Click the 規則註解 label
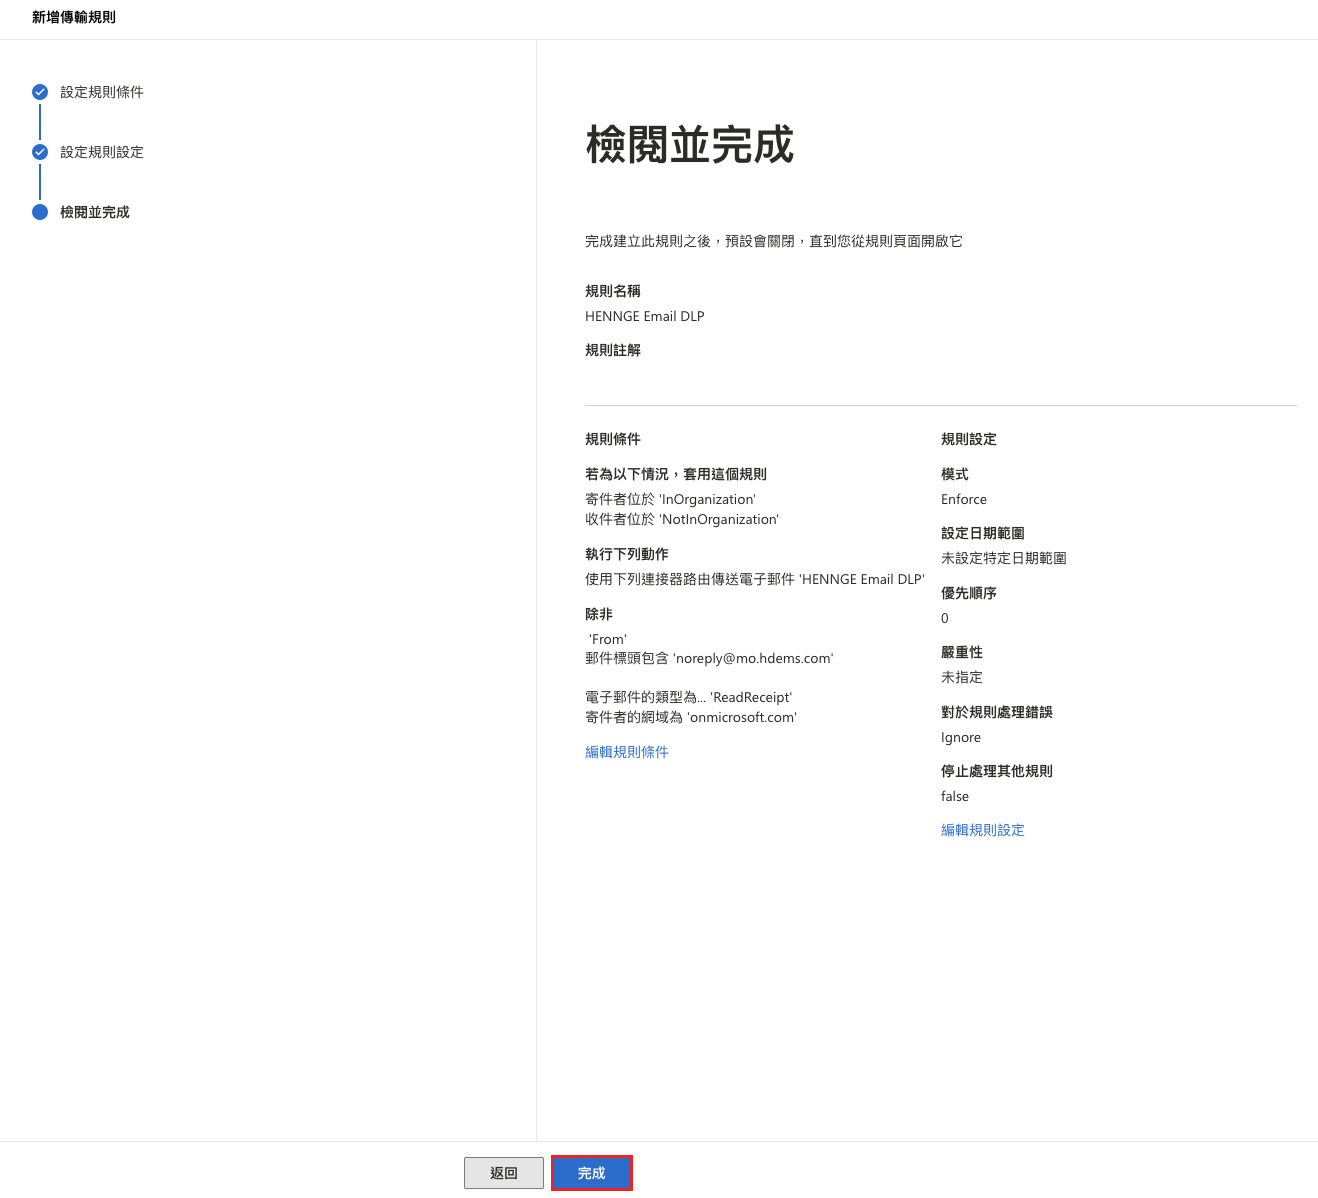1318x1198 pixels. pos(613,350)
